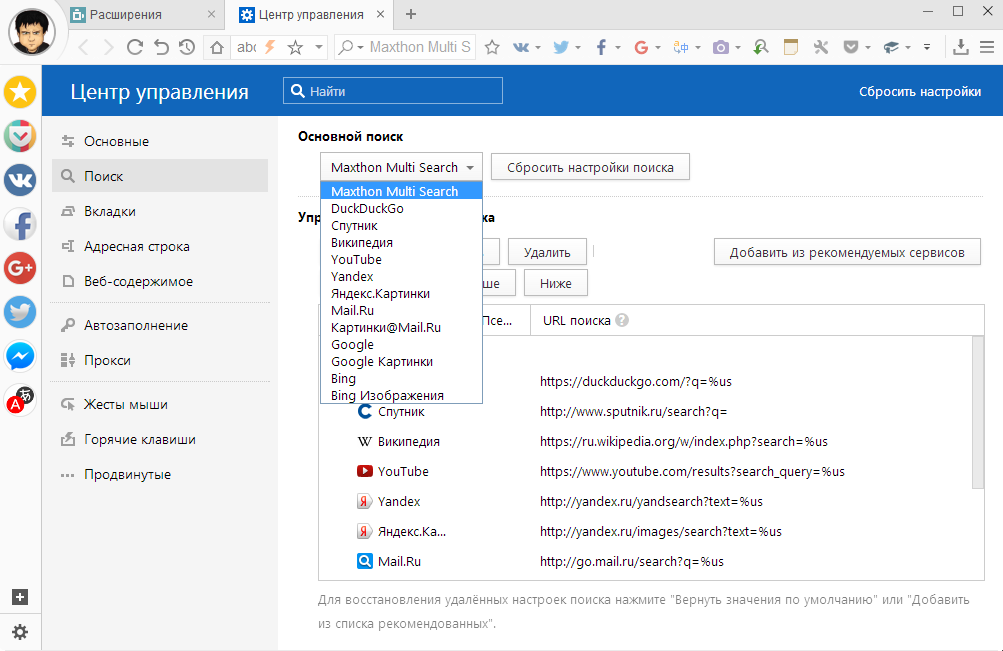
Task: Click the Google toolbar icon
Action: 641,47
